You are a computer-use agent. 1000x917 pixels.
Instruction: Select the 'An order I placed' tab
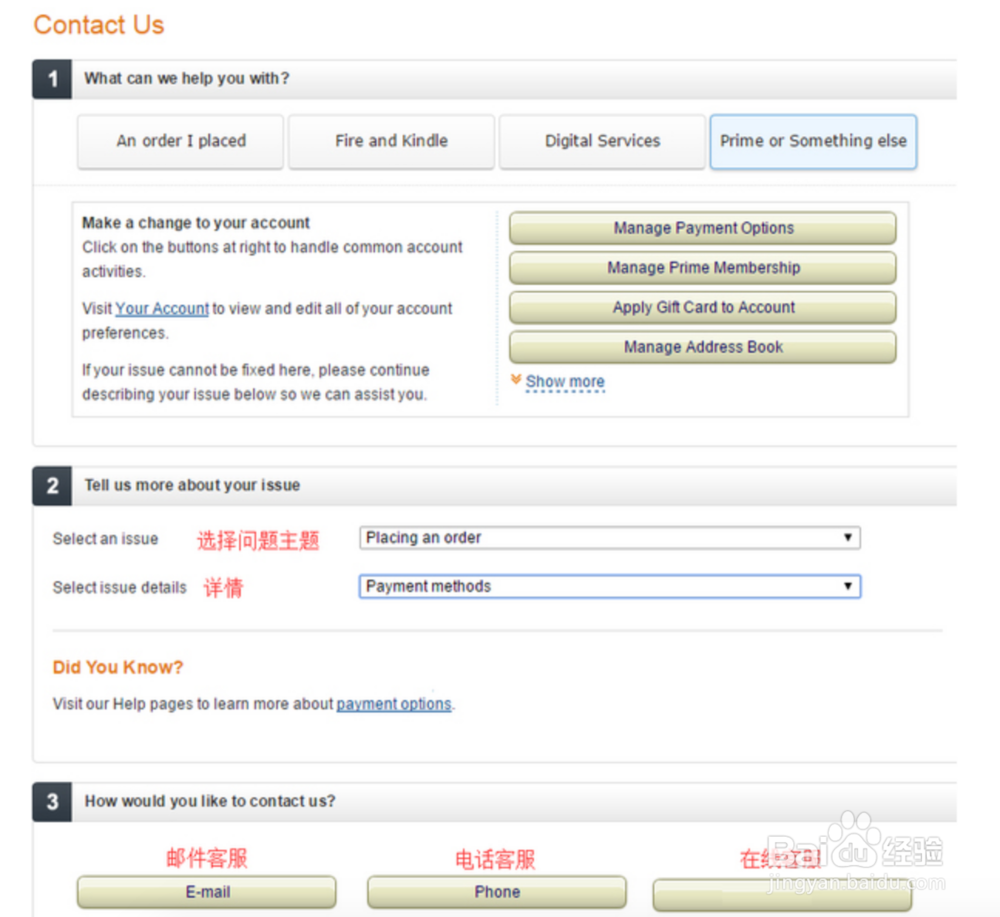180,141
